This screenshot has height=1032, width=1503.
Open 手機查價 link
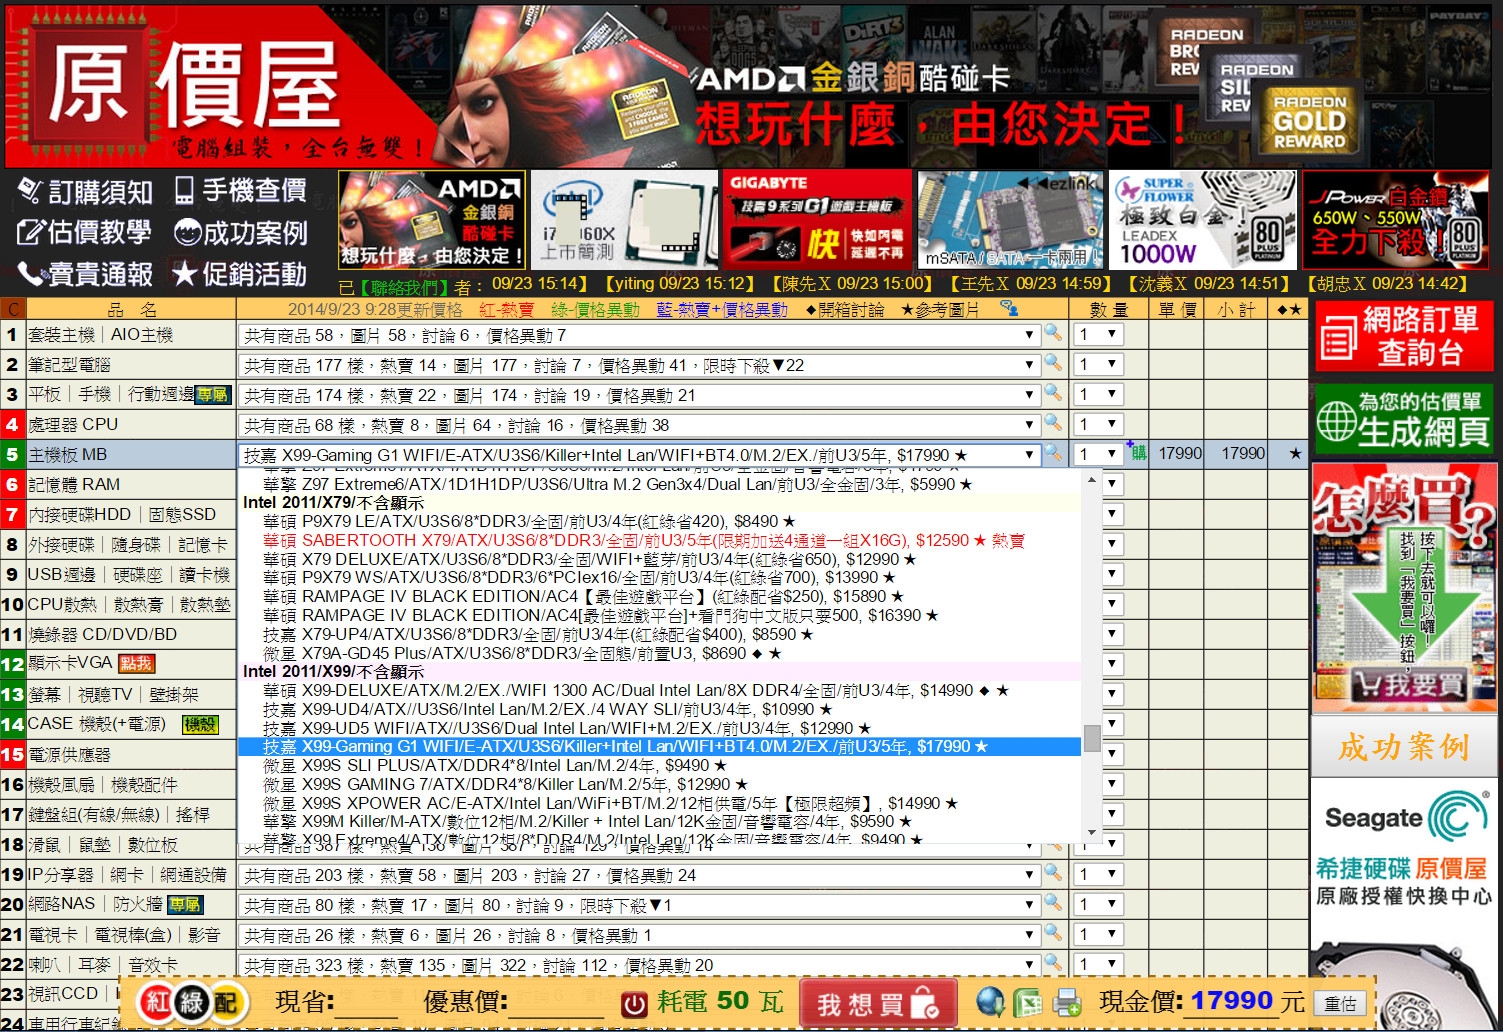240,190
